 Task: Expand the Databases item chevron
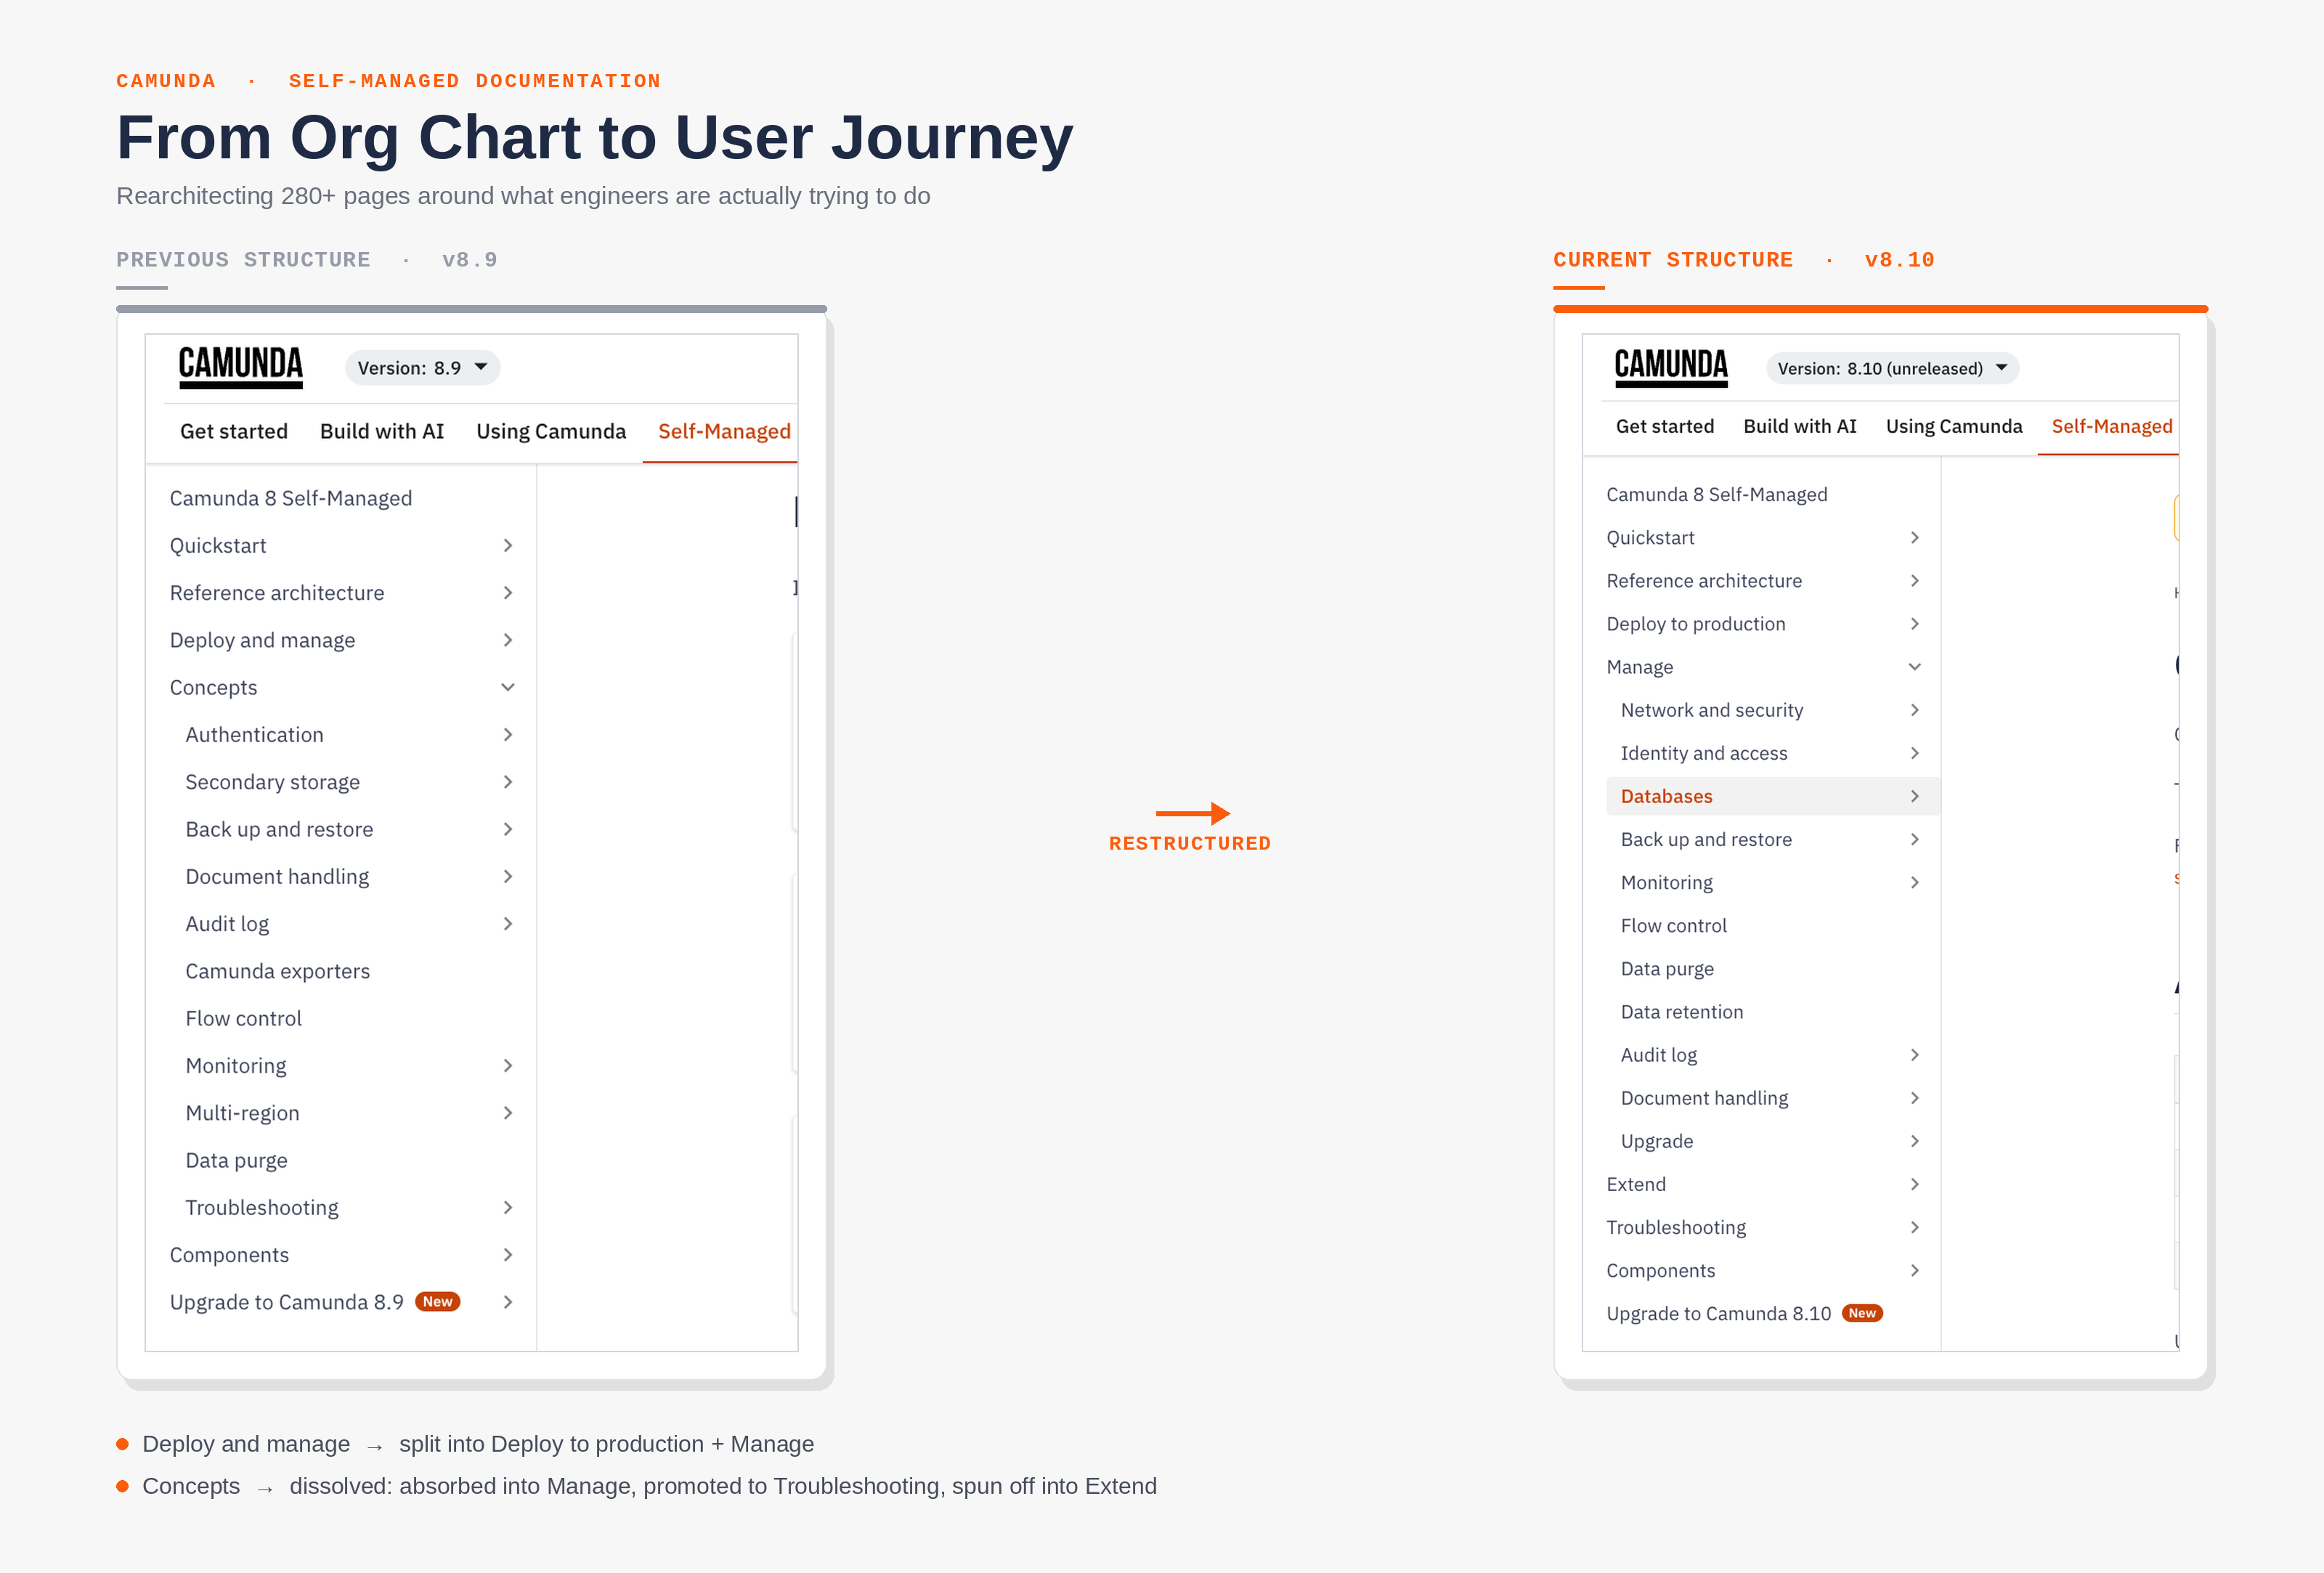1914,796
